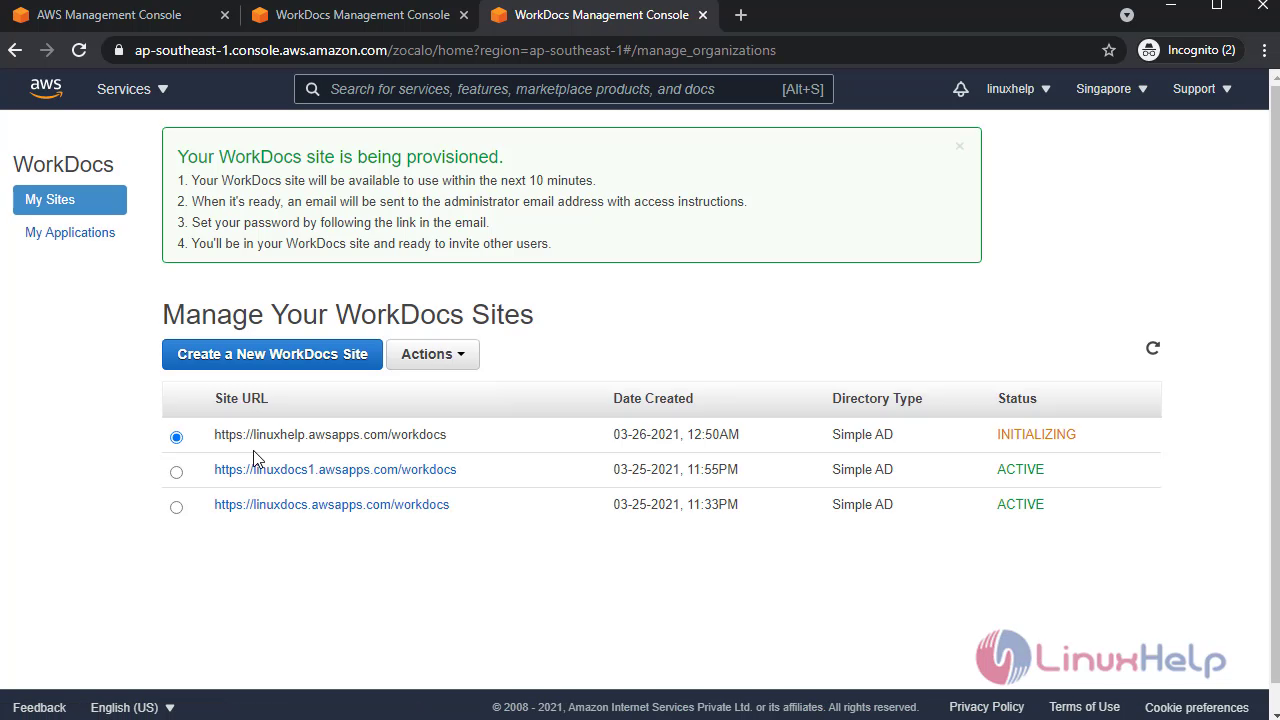Expand the Services dropdown menu
Screen dimensions: 1280x720
pyautogui.click(x=133, y=89)
